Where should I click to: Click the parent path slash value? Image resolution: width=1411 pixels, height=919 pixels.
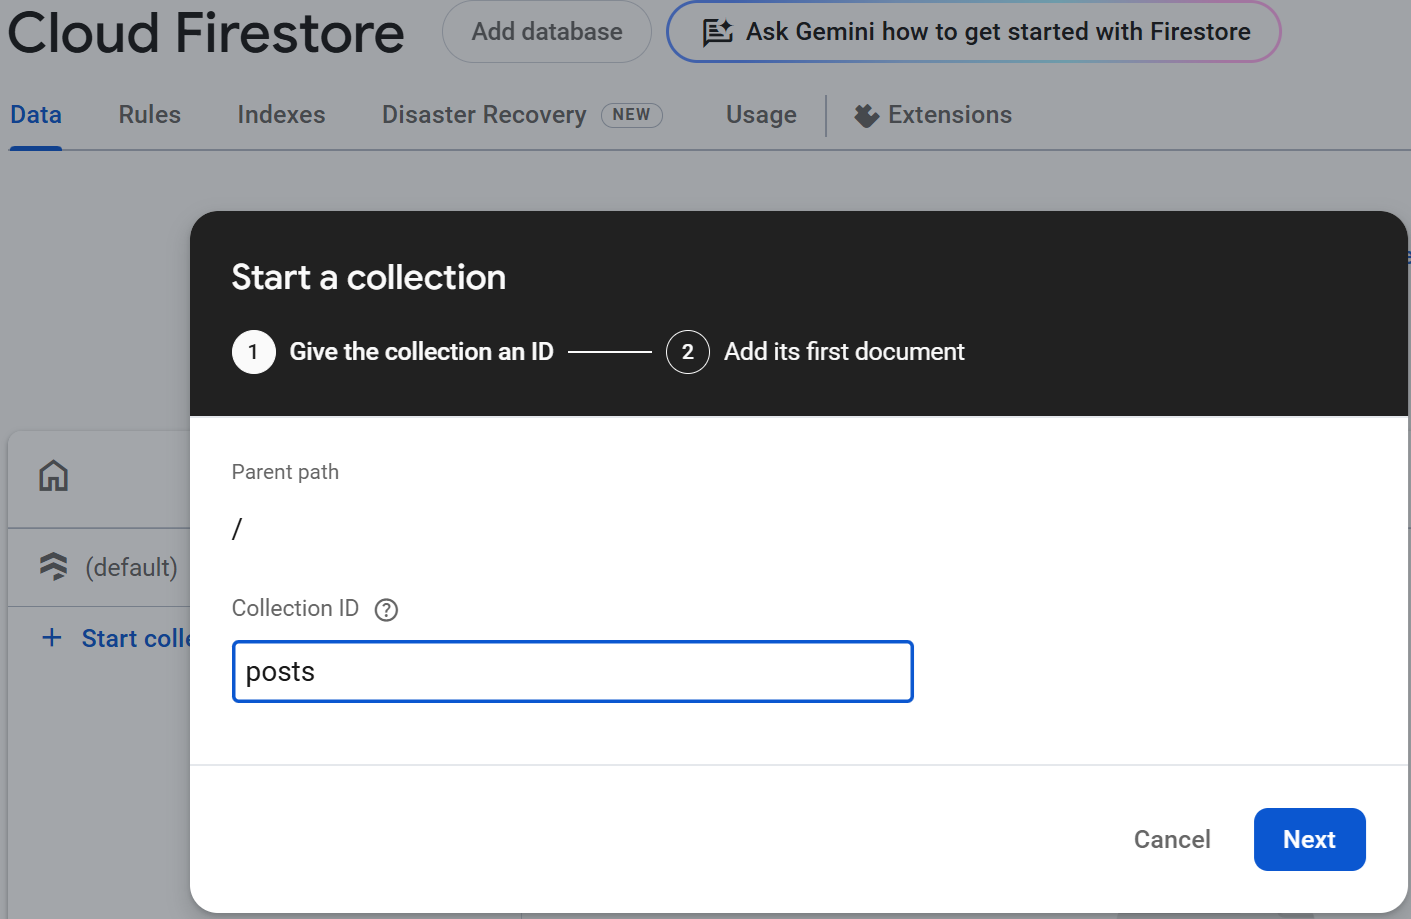237,528
